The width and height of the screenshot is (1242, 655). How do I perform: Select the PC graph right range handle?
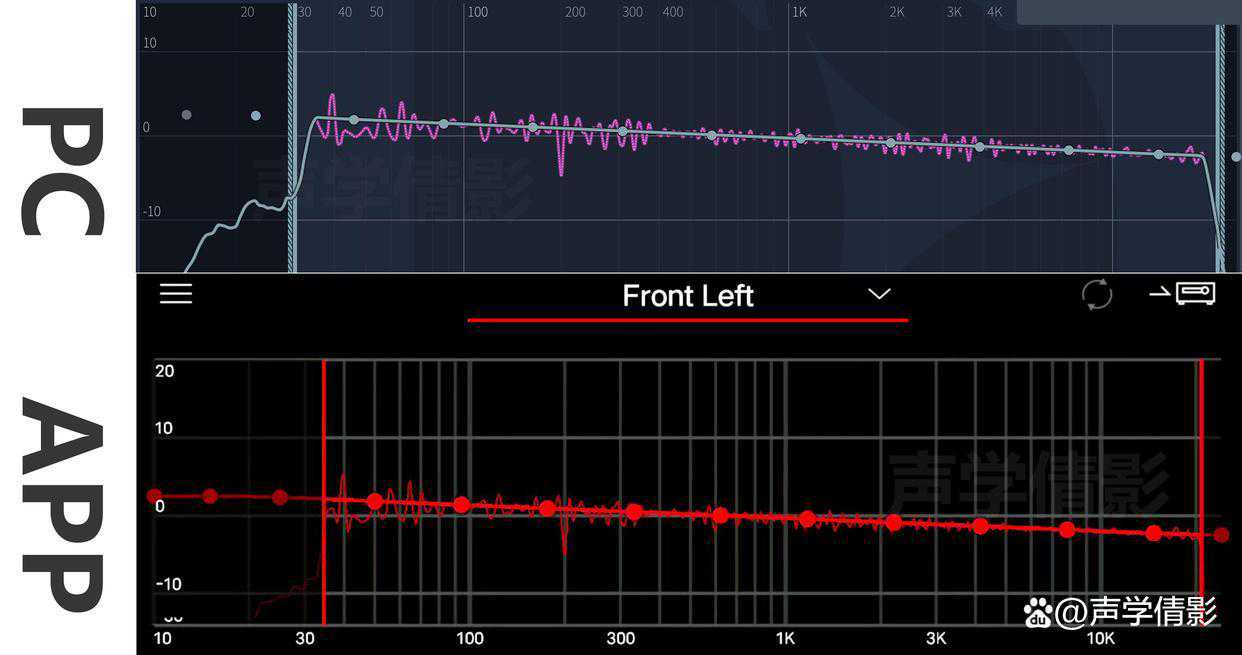tap(1220, 136)
